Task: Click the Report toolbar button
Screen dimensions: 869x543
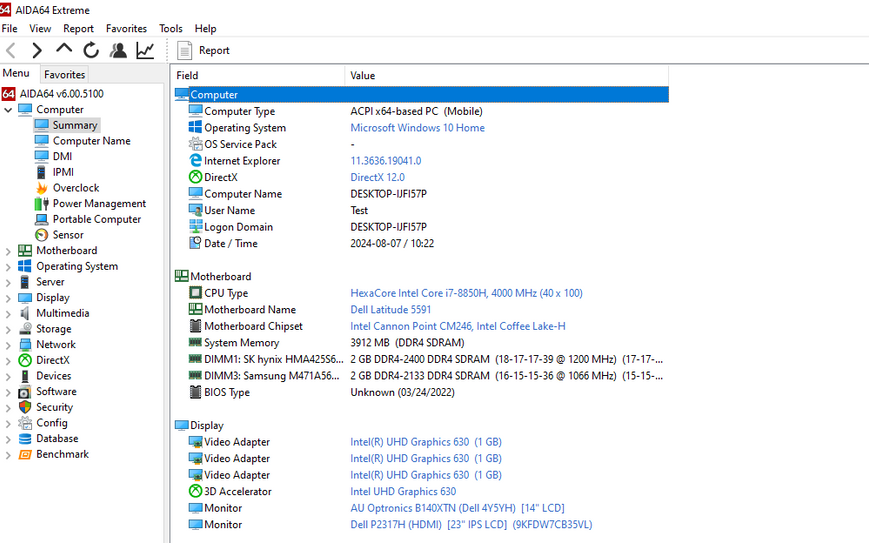Action: 203,50
